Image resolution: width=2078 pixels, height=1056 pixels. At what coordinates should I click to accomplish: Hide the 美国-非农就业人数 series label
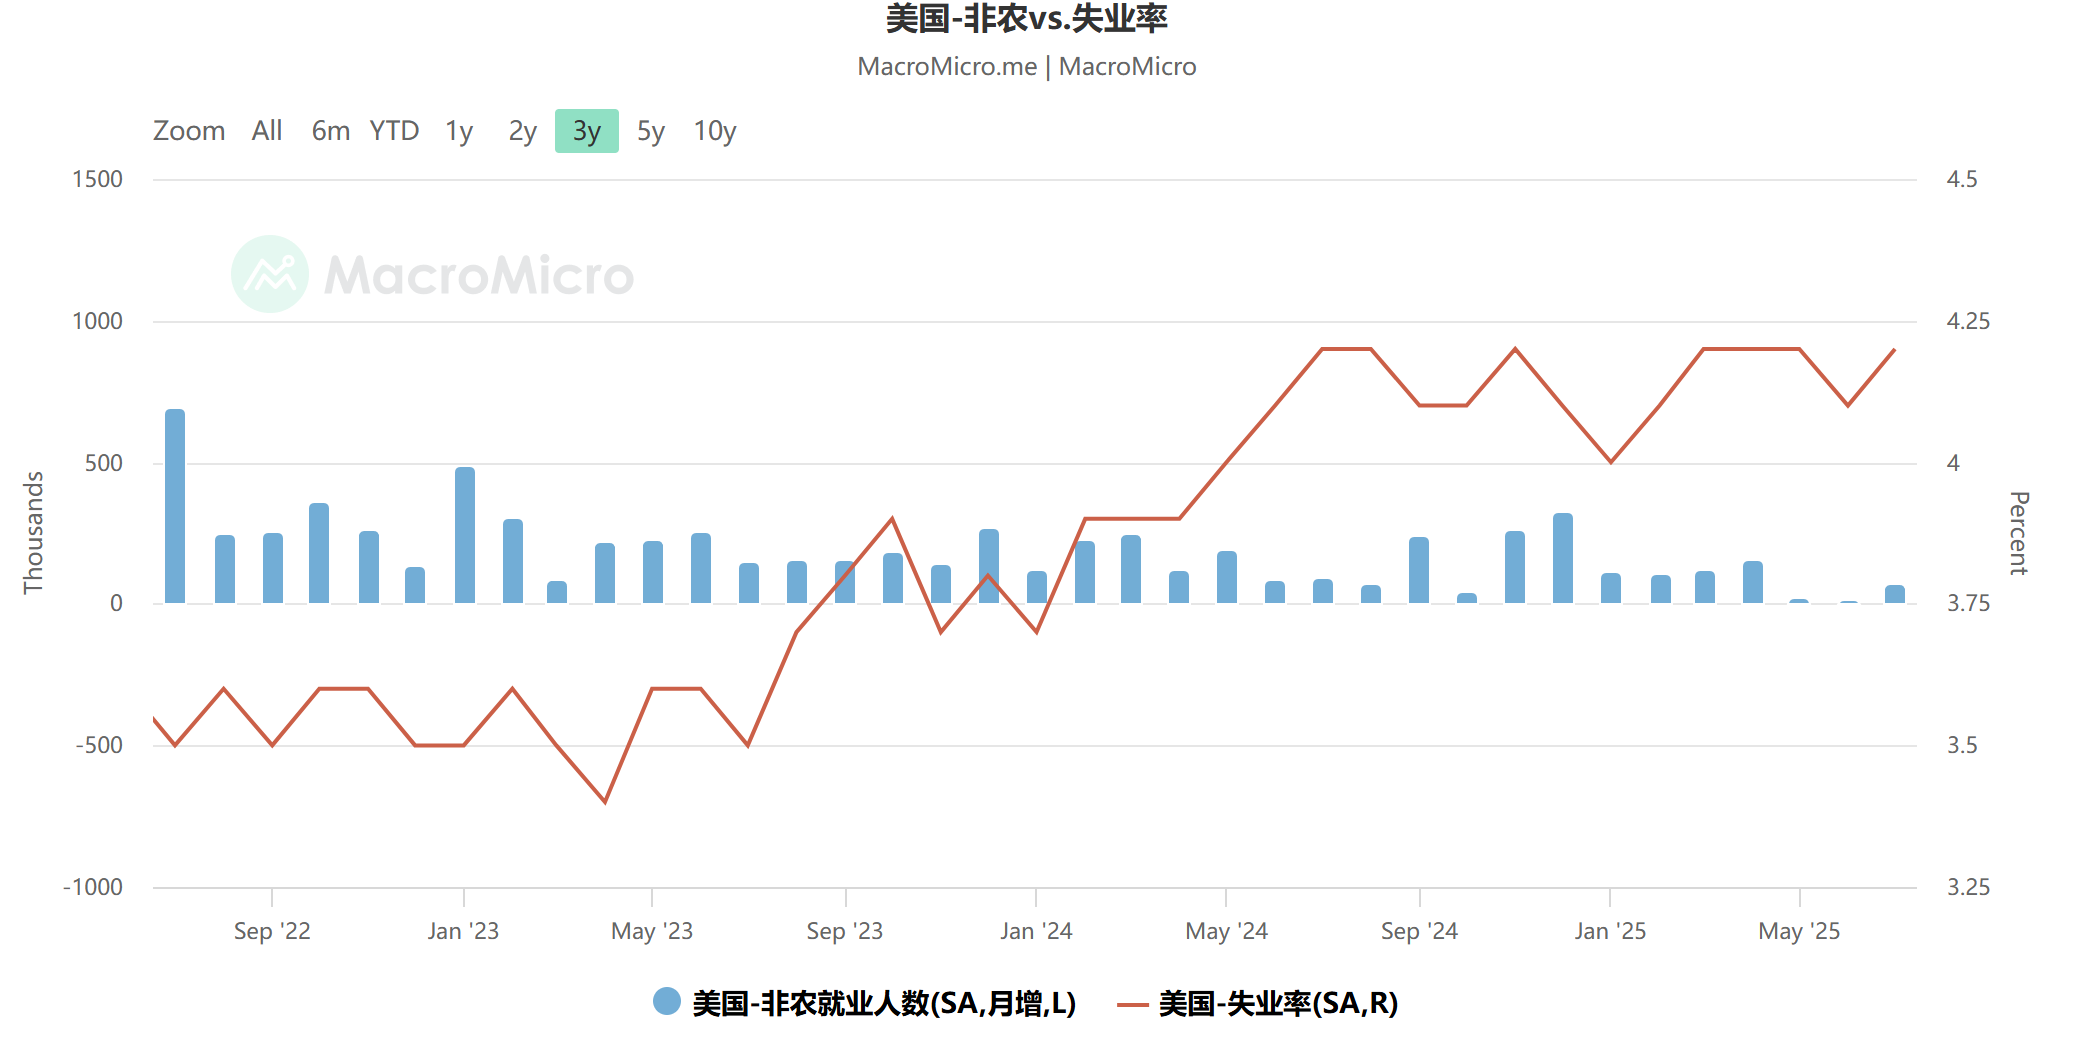pos(884,1003)
